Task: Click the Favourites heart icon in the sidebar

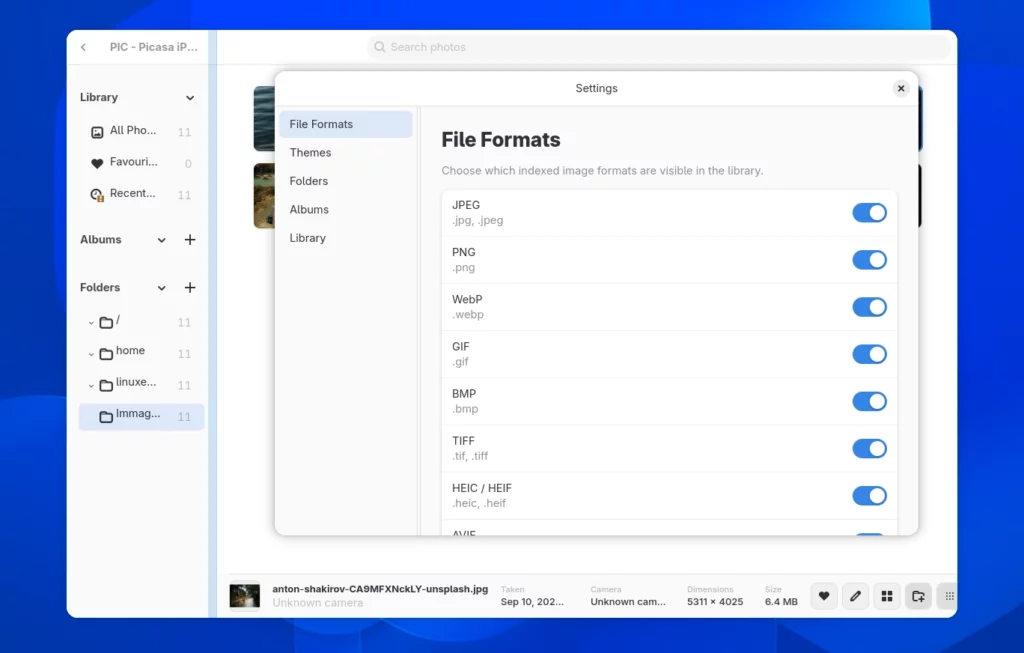Action: point(97,164)
